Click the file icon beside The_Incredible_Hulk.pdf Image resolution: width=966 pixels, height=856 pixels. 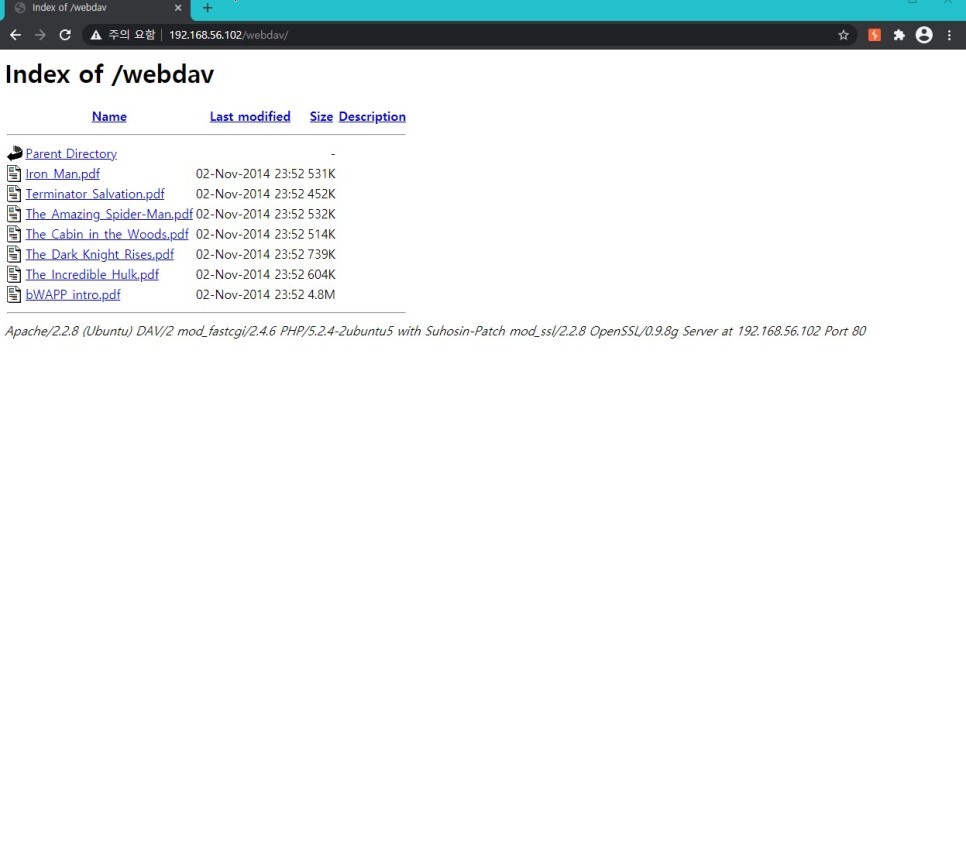coord(14,274)
